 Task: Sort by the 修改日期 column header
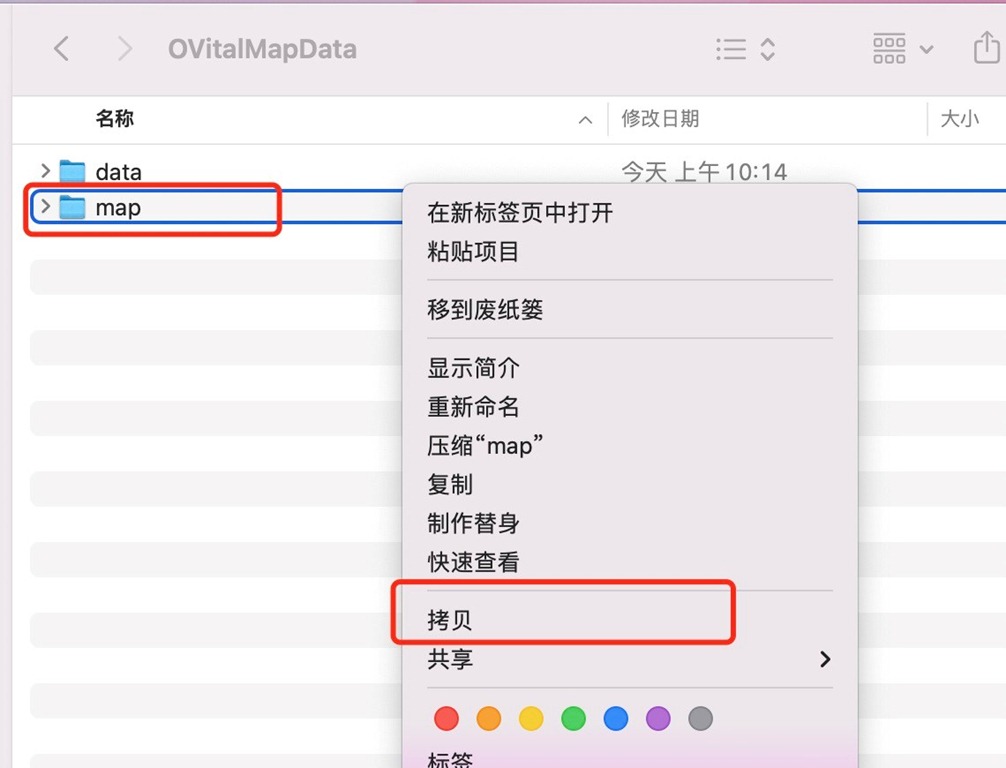(x=660, y=119)
